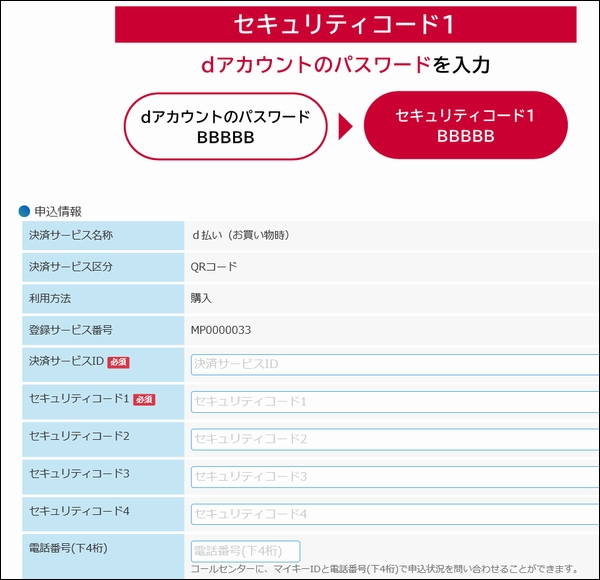Click the 登録サービス番号 row label
Screen dimensions: 600x580
tap(71, 330)
